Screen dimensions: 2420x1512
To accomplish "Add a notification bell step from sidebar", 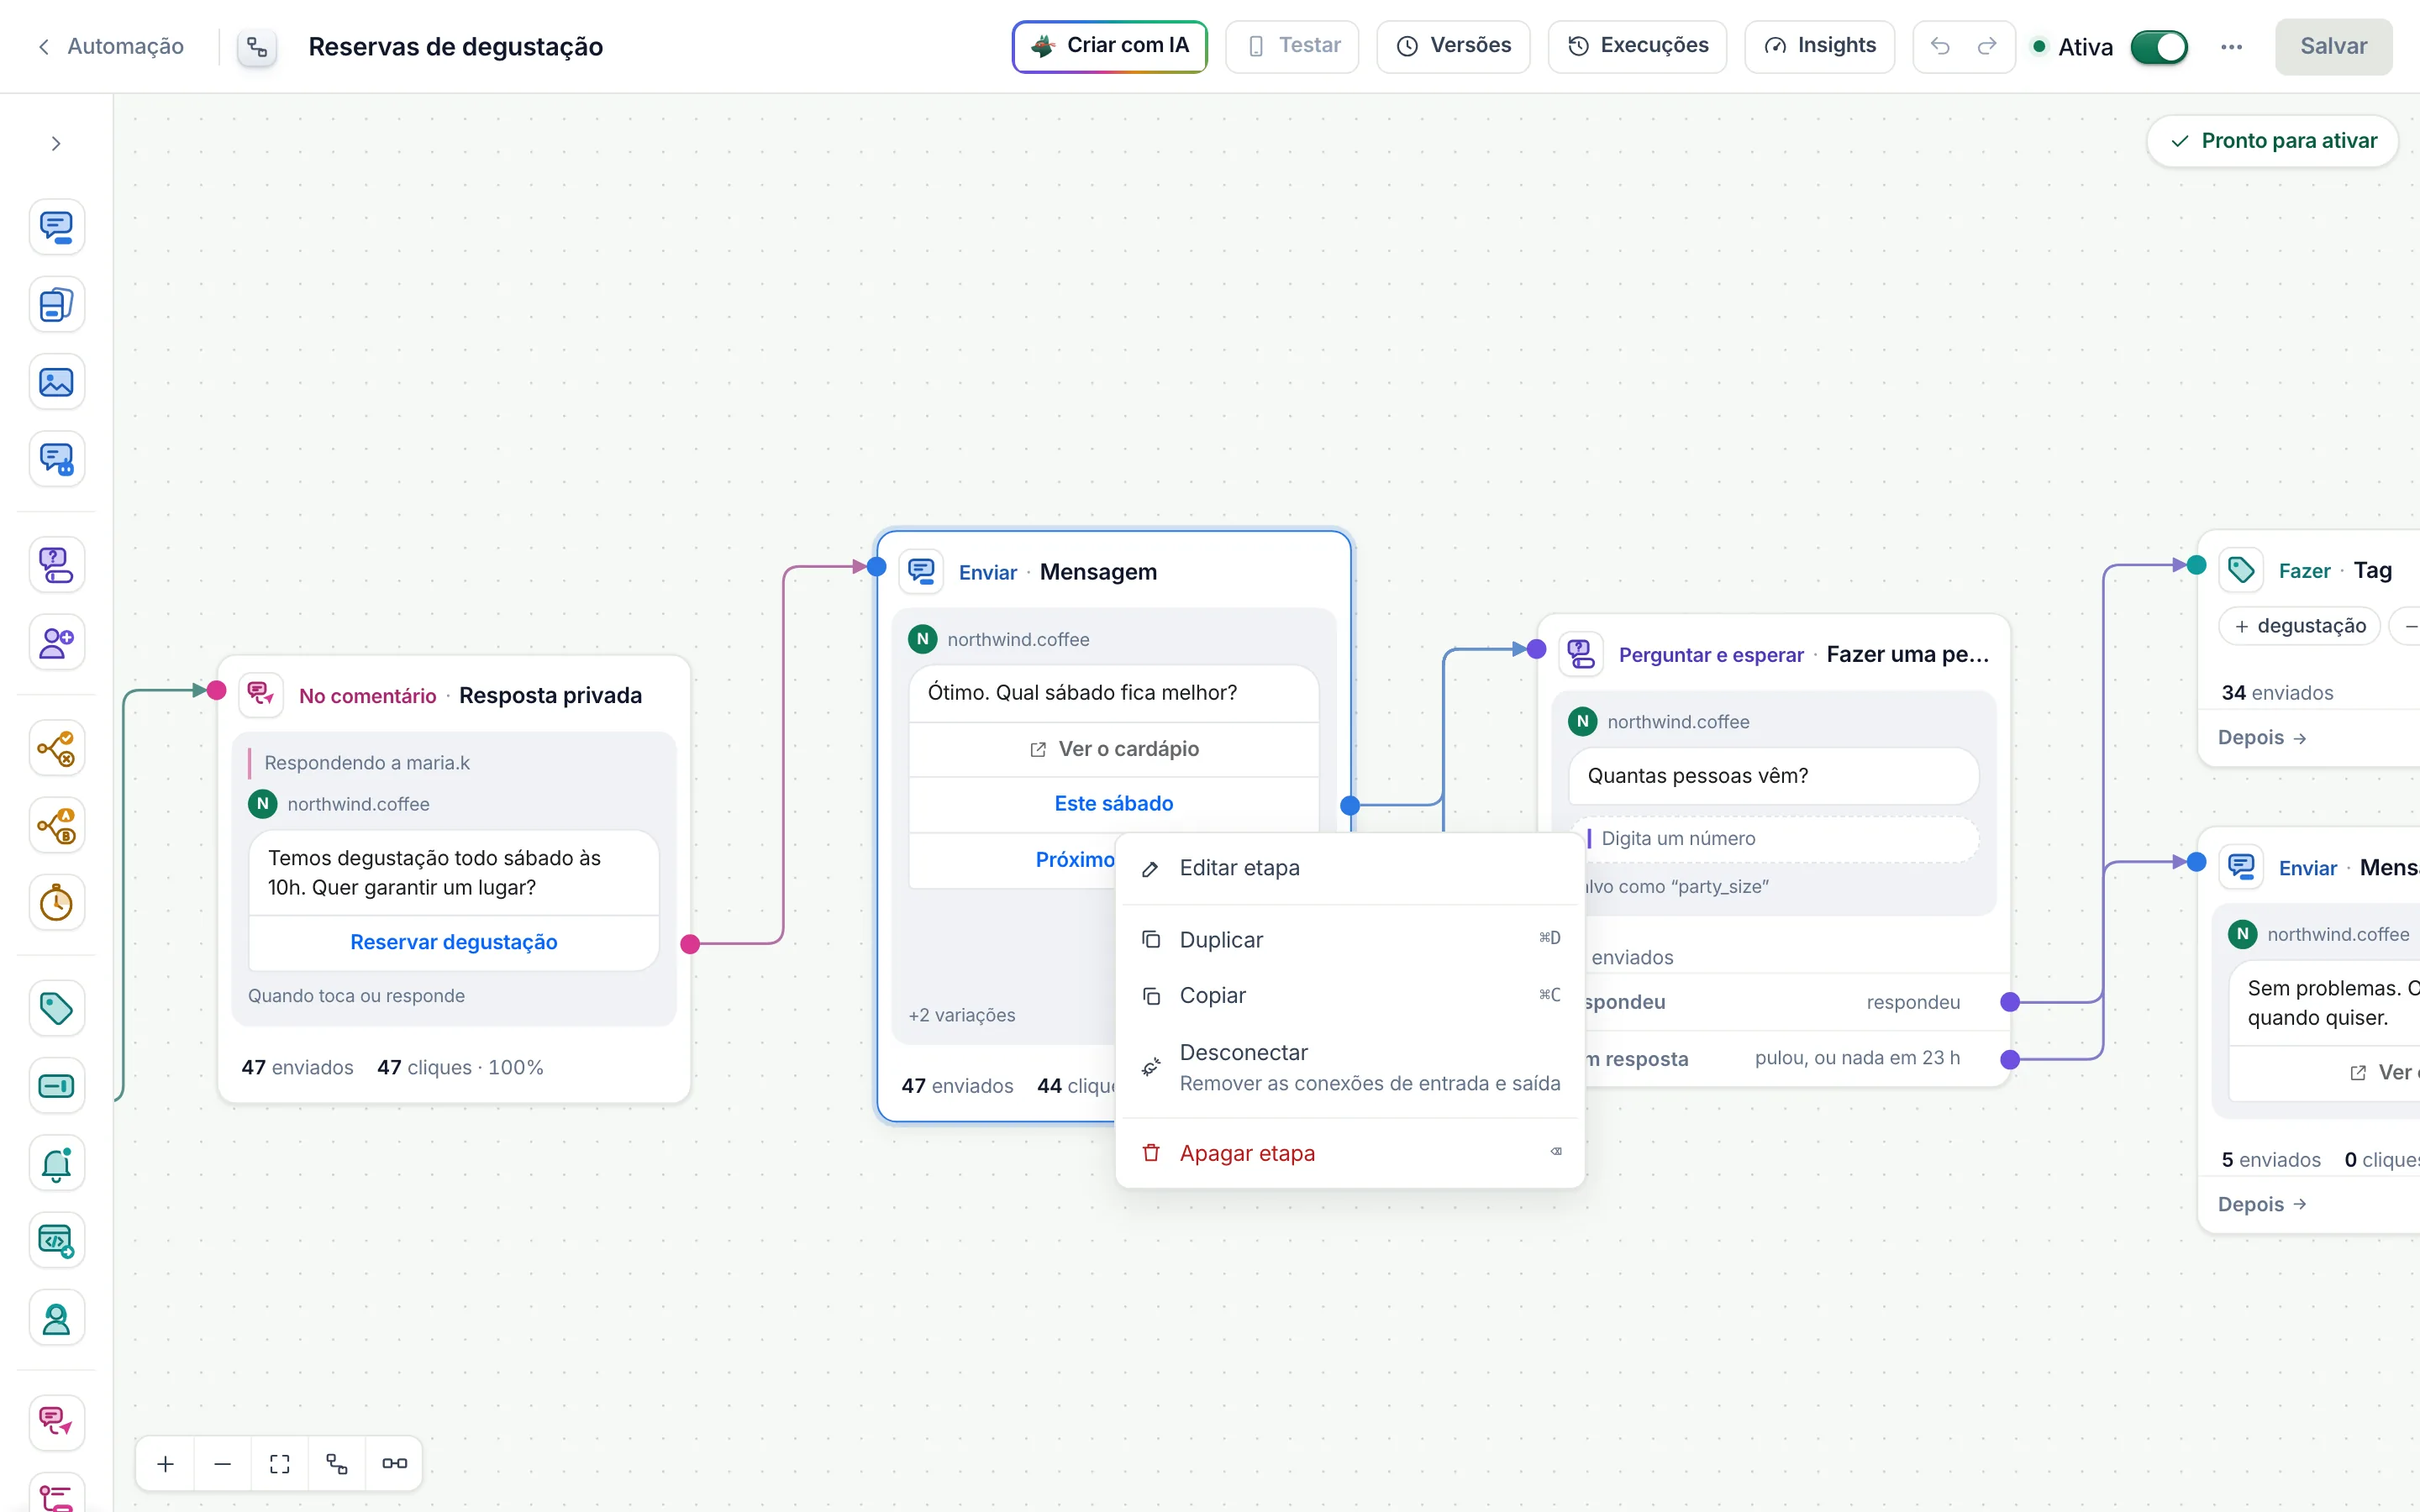I will pos(56,1164).
